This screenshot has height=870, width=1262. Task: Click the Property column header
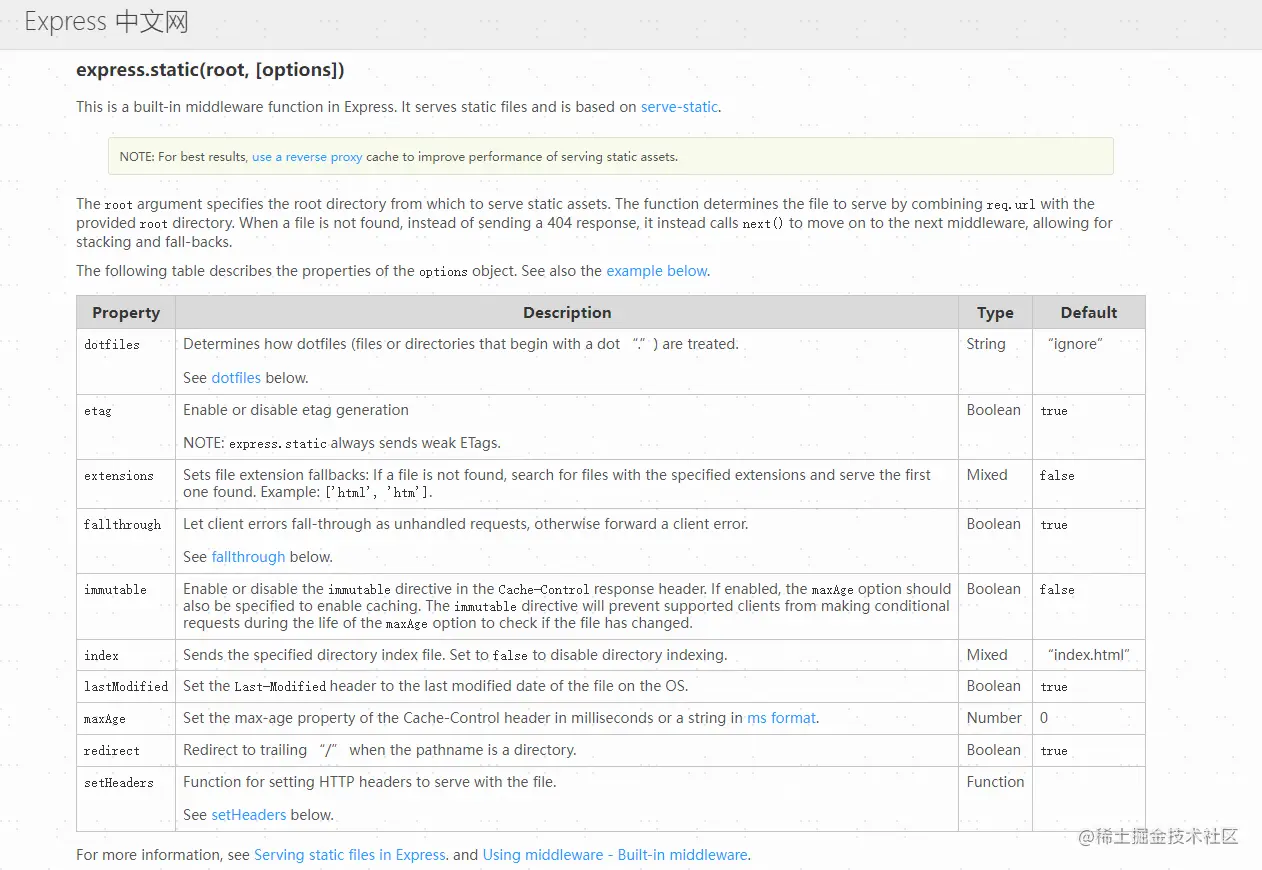coord(126,313)
